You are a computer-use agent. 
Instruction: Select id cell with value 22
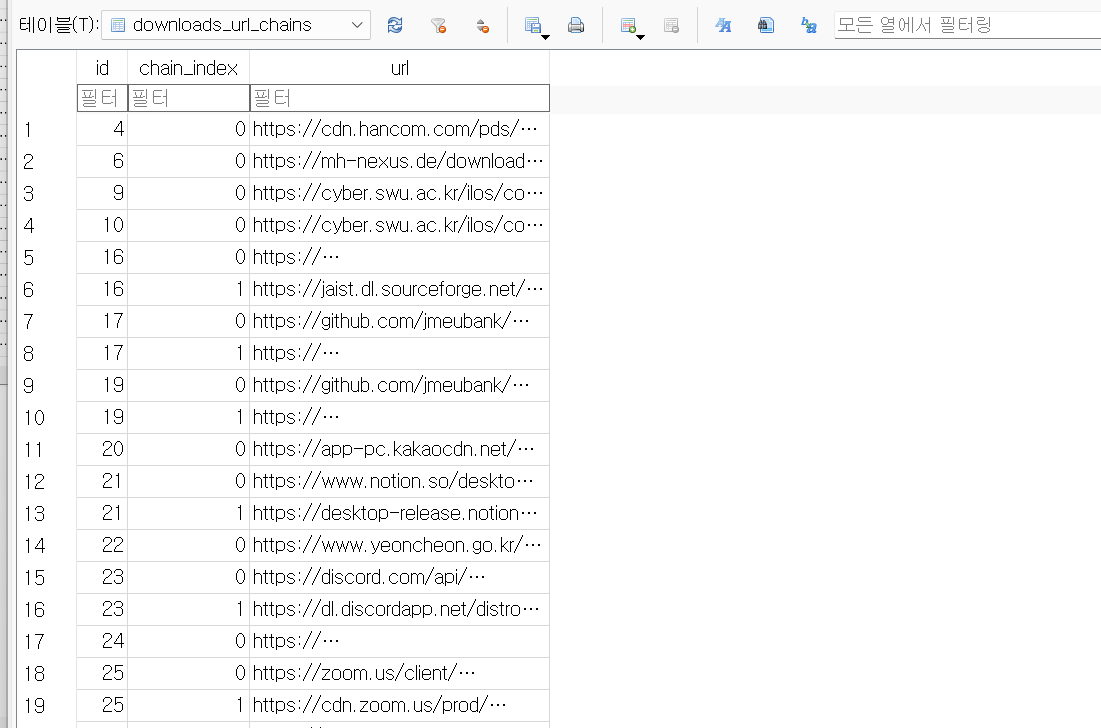[x=103, y=545]
